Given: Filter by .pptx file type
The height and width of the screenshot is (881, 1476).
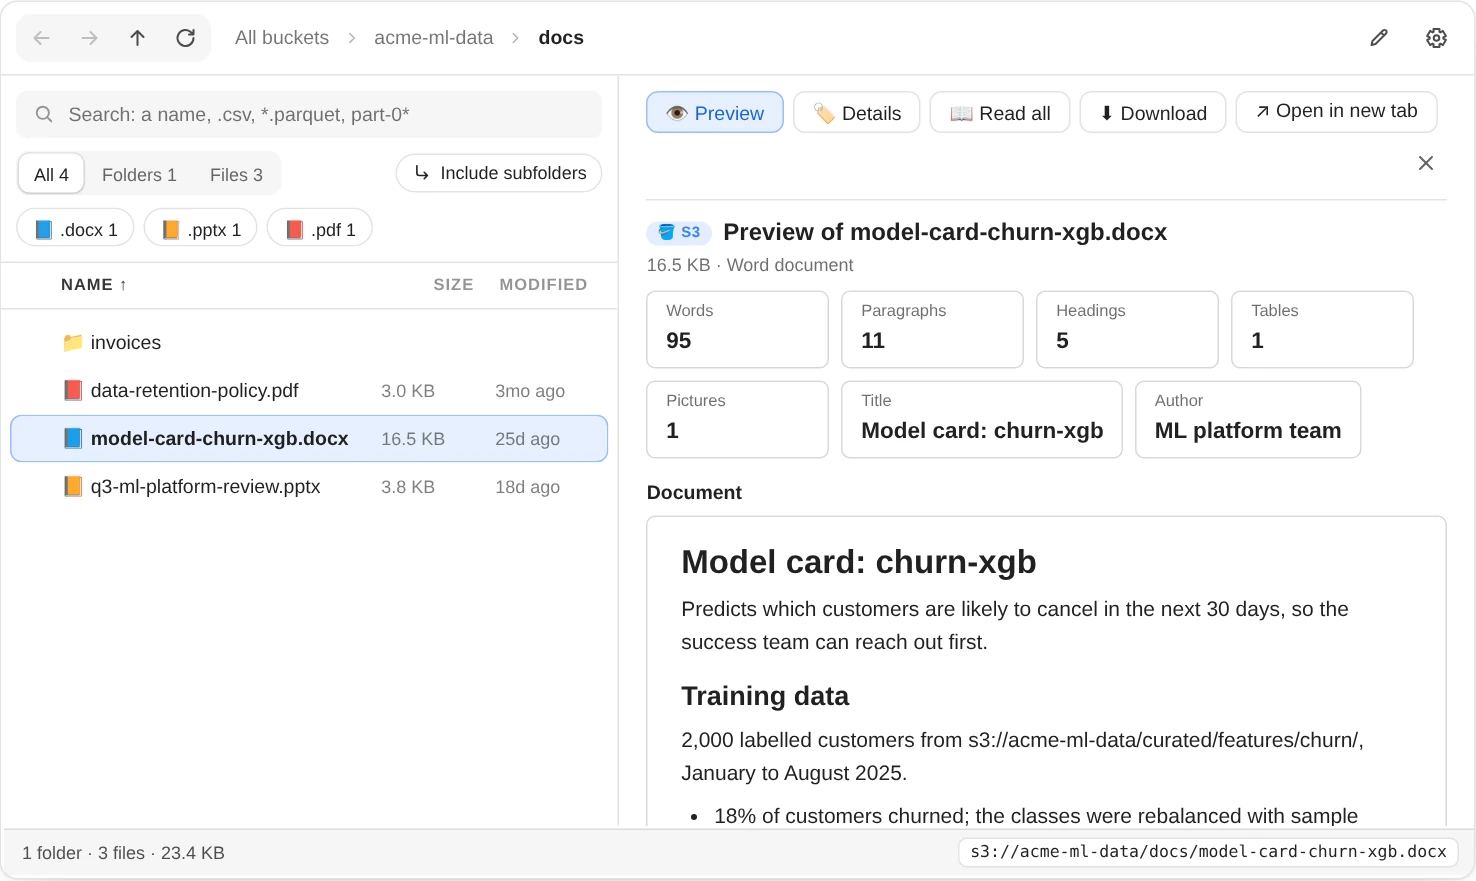Looking at the screenshot, I should coord(201,230).
